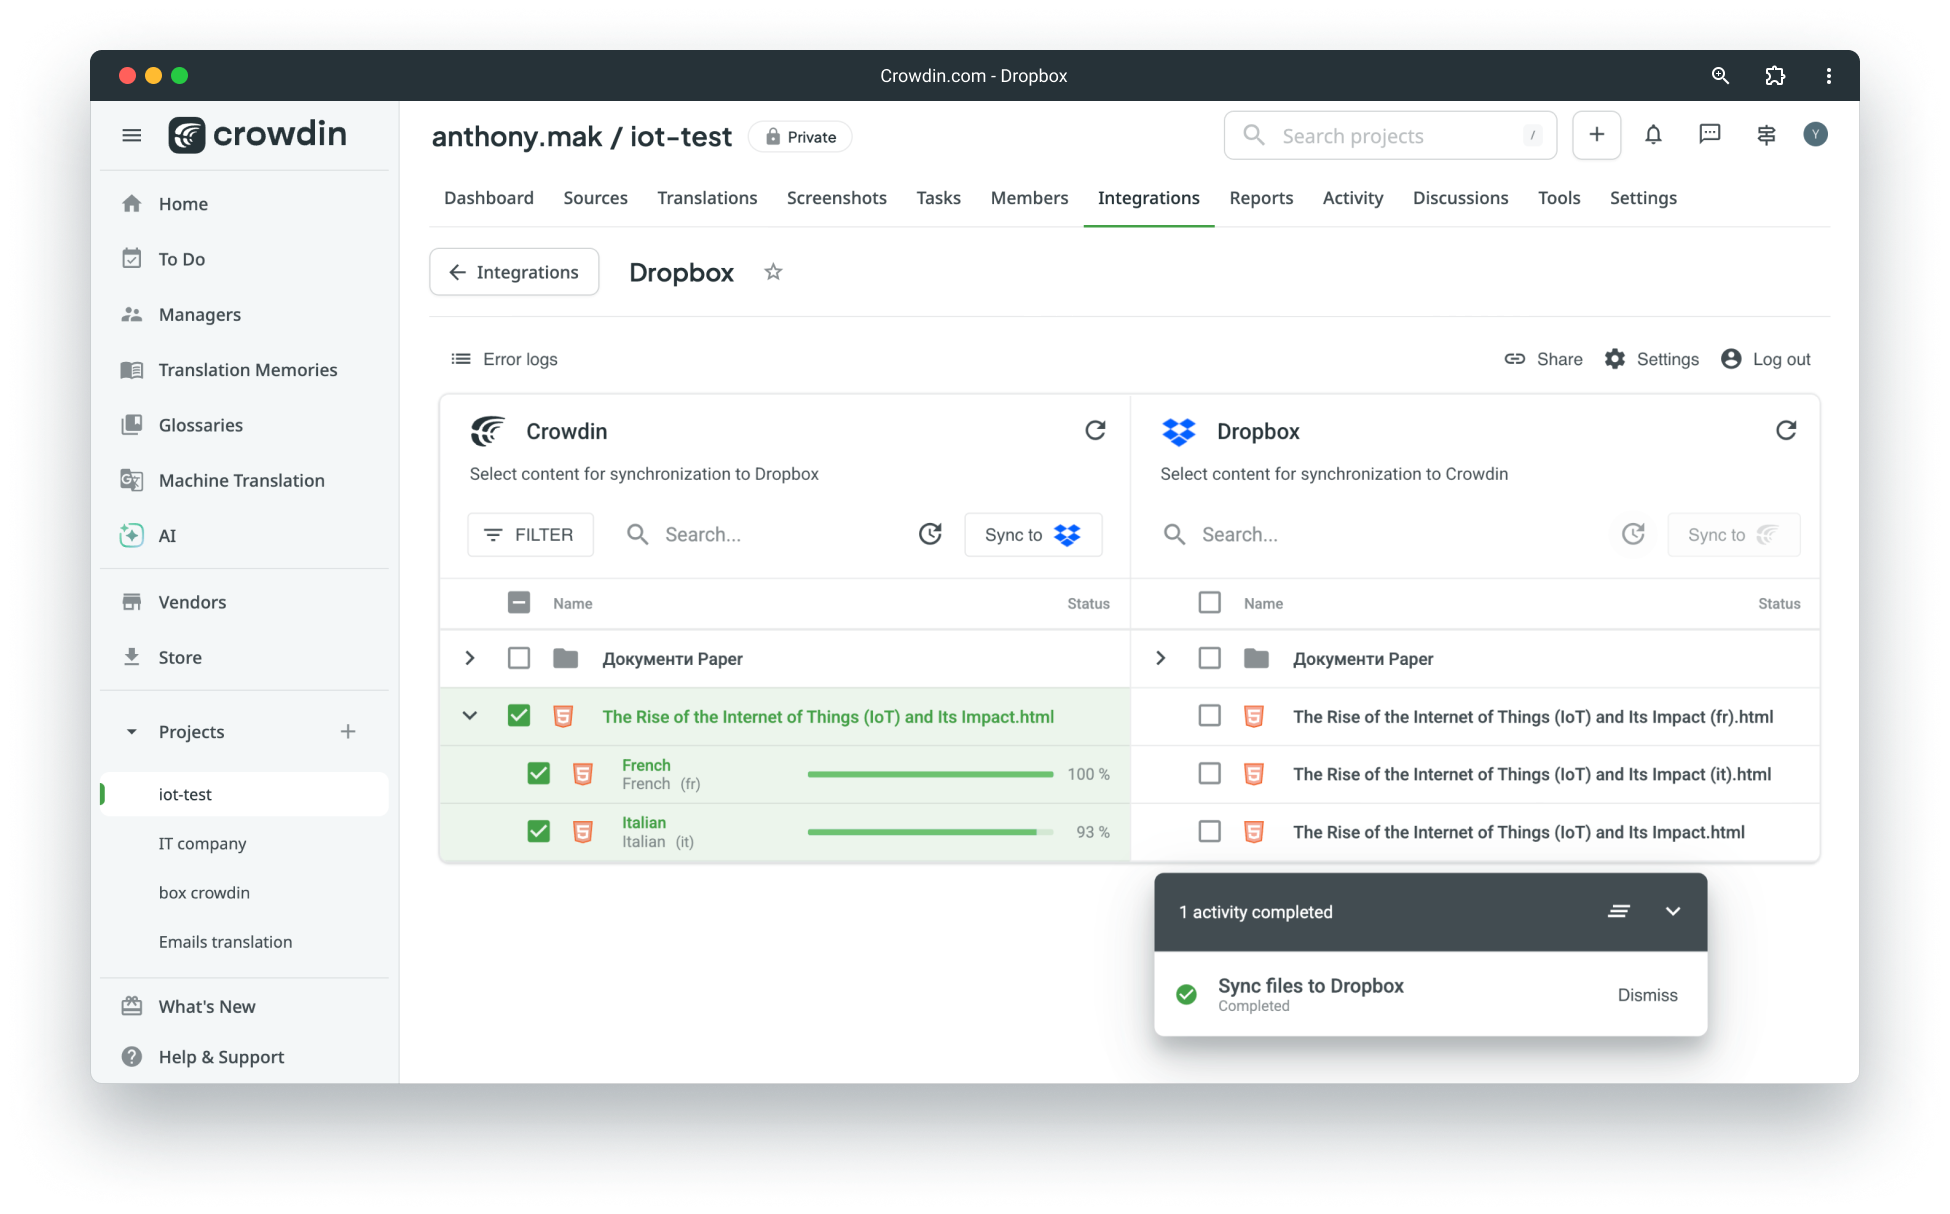The image size is (1950, 1214).
Task: Click the Glossaries icon
Action: point(132,425)
